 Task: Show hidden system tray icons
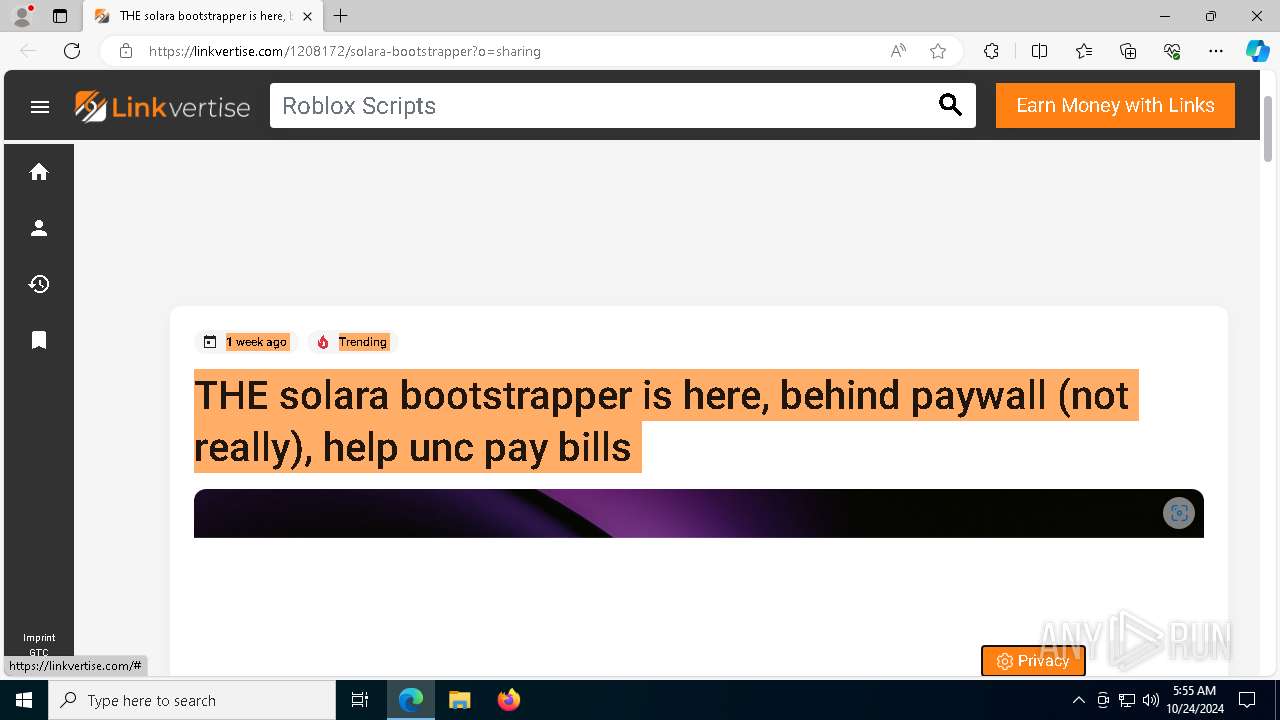pos(1078,700)
